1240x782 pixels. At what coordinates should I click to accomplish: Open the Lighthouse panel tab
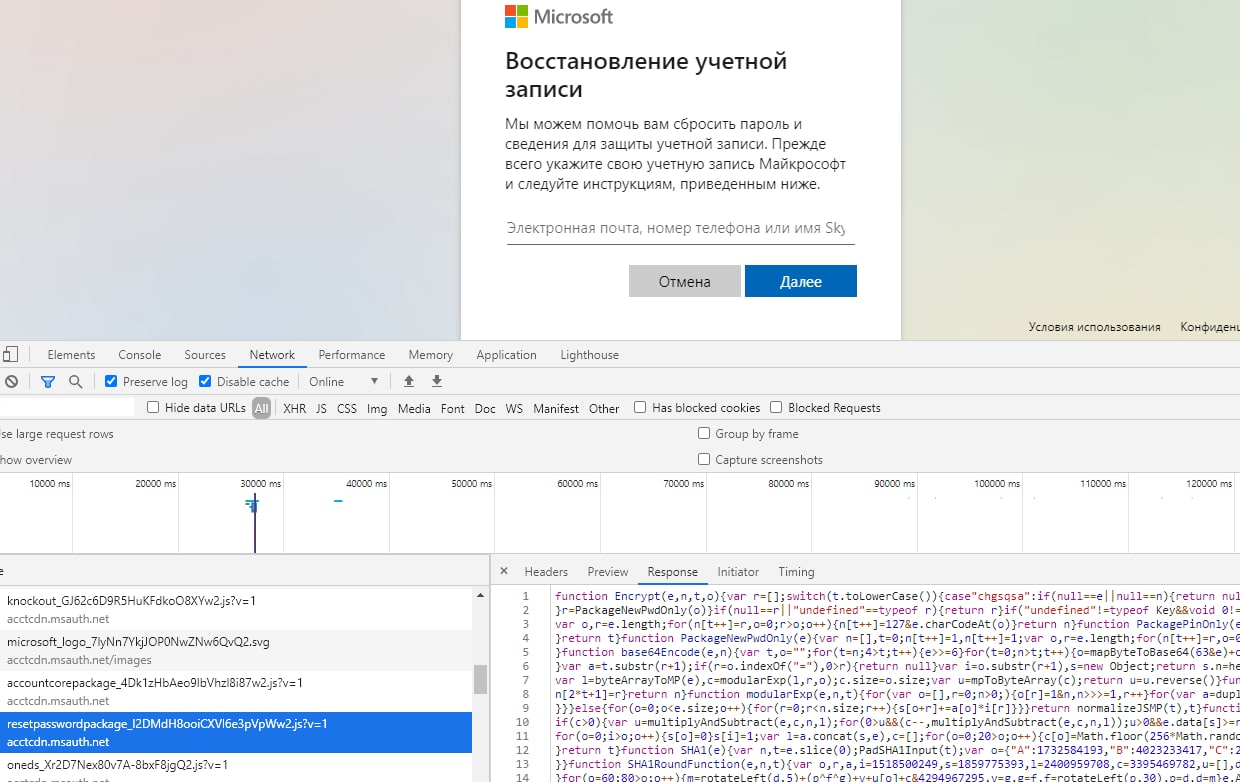(x=590, y=354)
